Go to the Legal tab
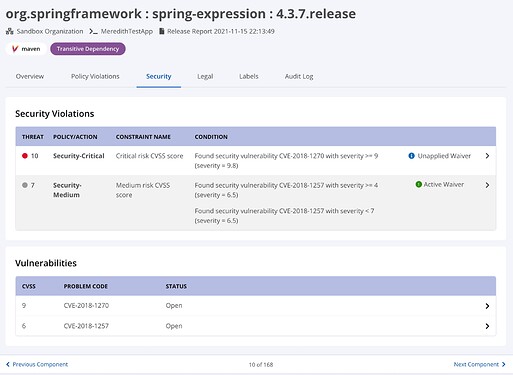Image resolution: width=513 pixels, height=375 pixels. click(x=205, y=76)
